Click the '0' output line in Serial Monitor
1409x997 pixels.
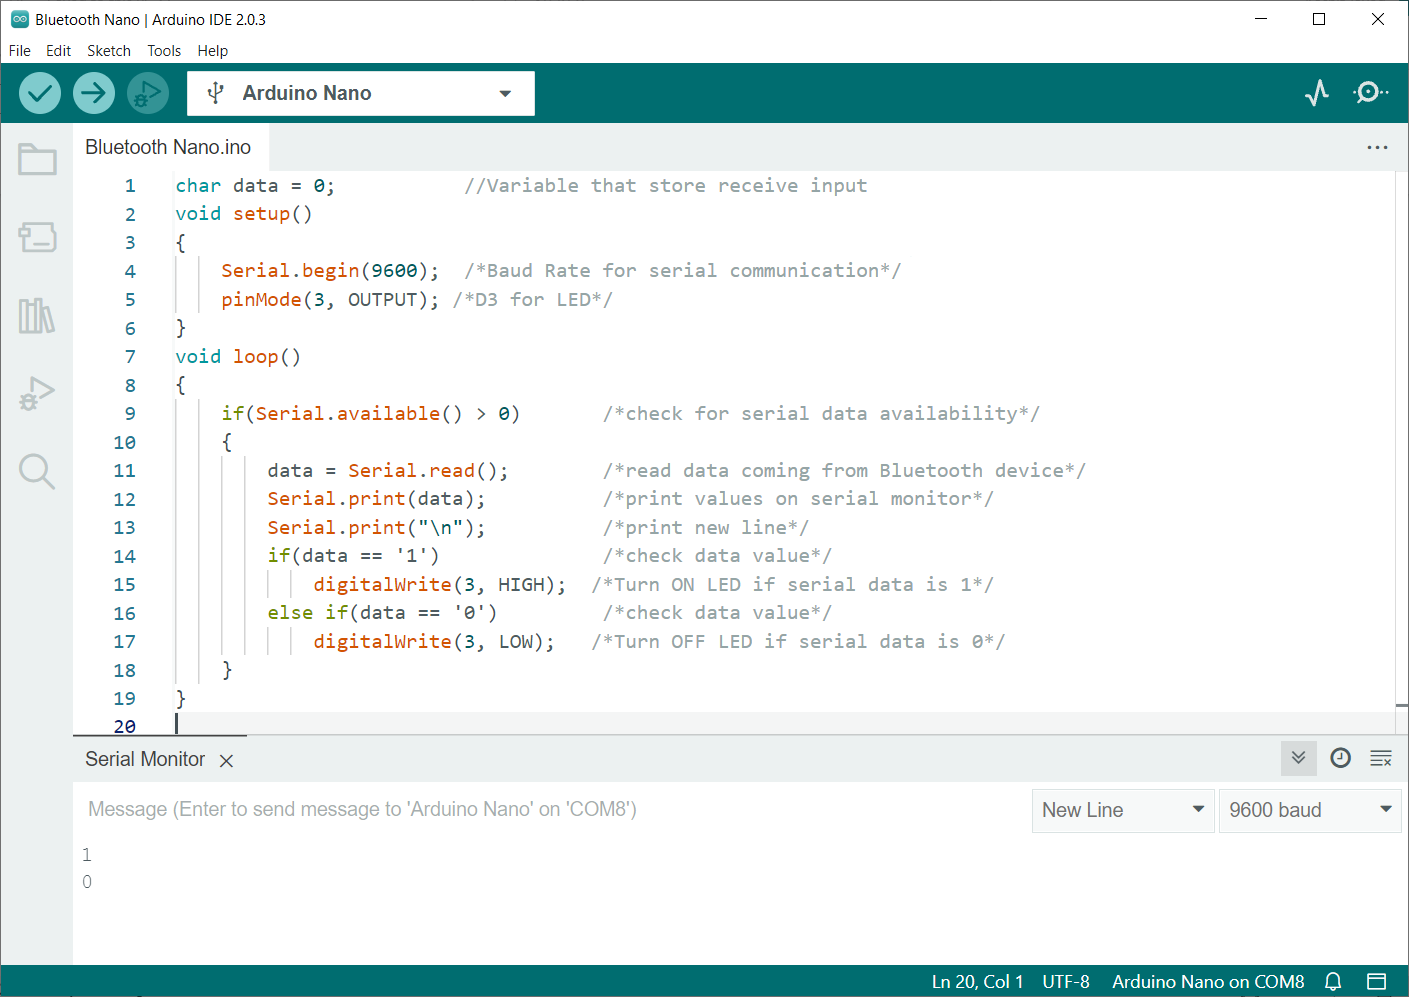point(87,882)
